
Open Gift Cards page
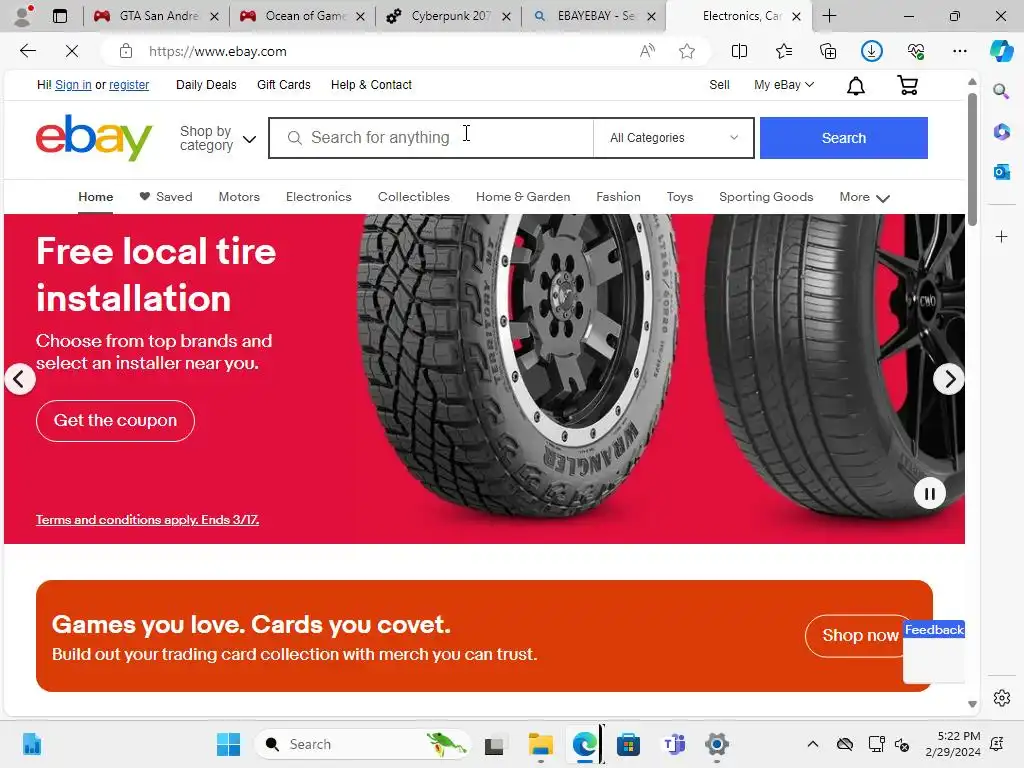(x=283, y=85)
